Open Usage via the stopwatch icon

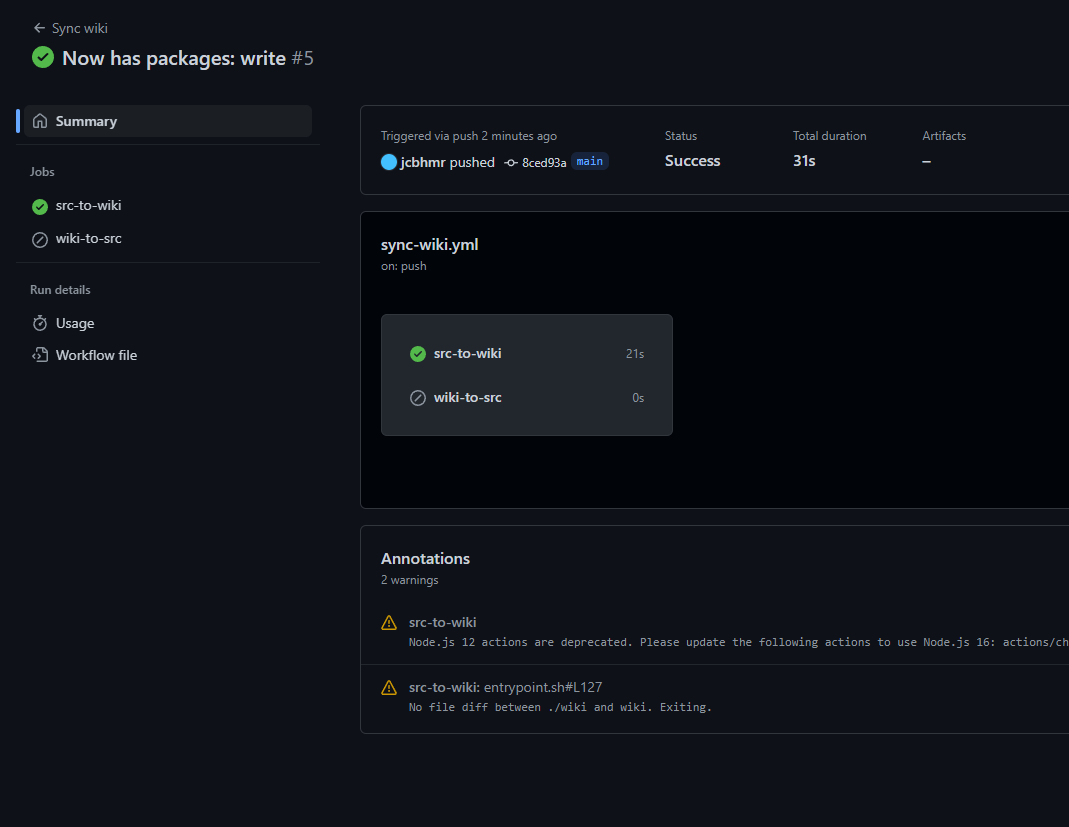[x=40, y=323]
